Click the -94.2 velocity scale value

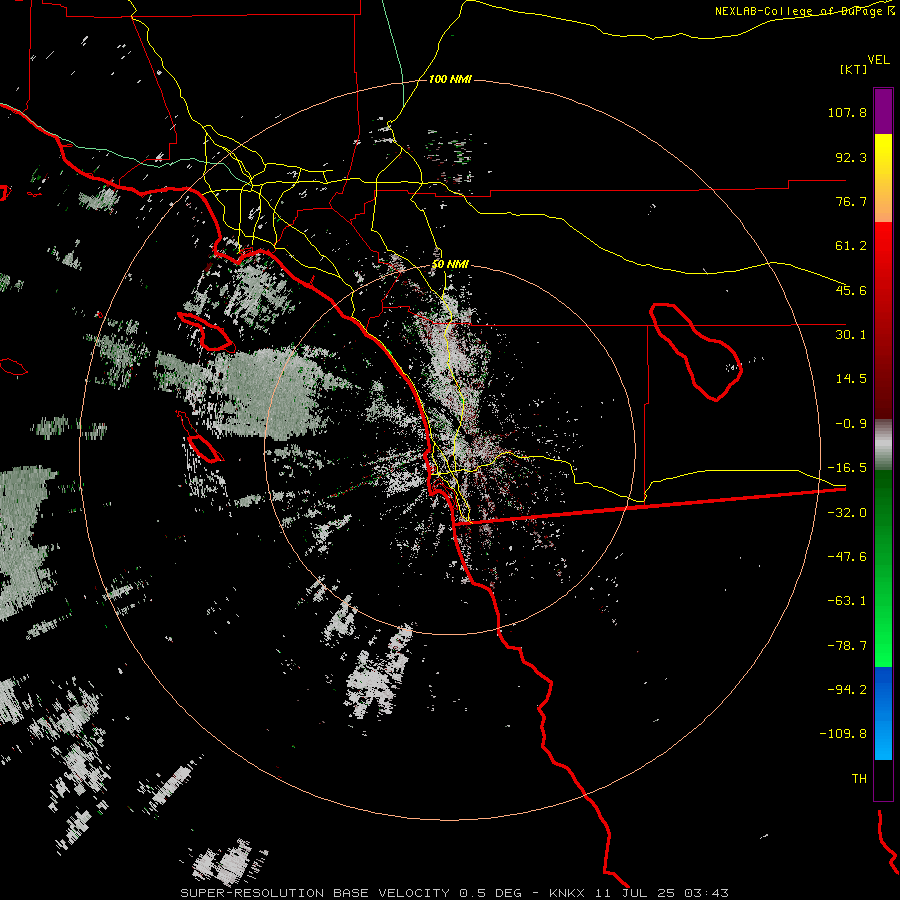pos(847,690)
